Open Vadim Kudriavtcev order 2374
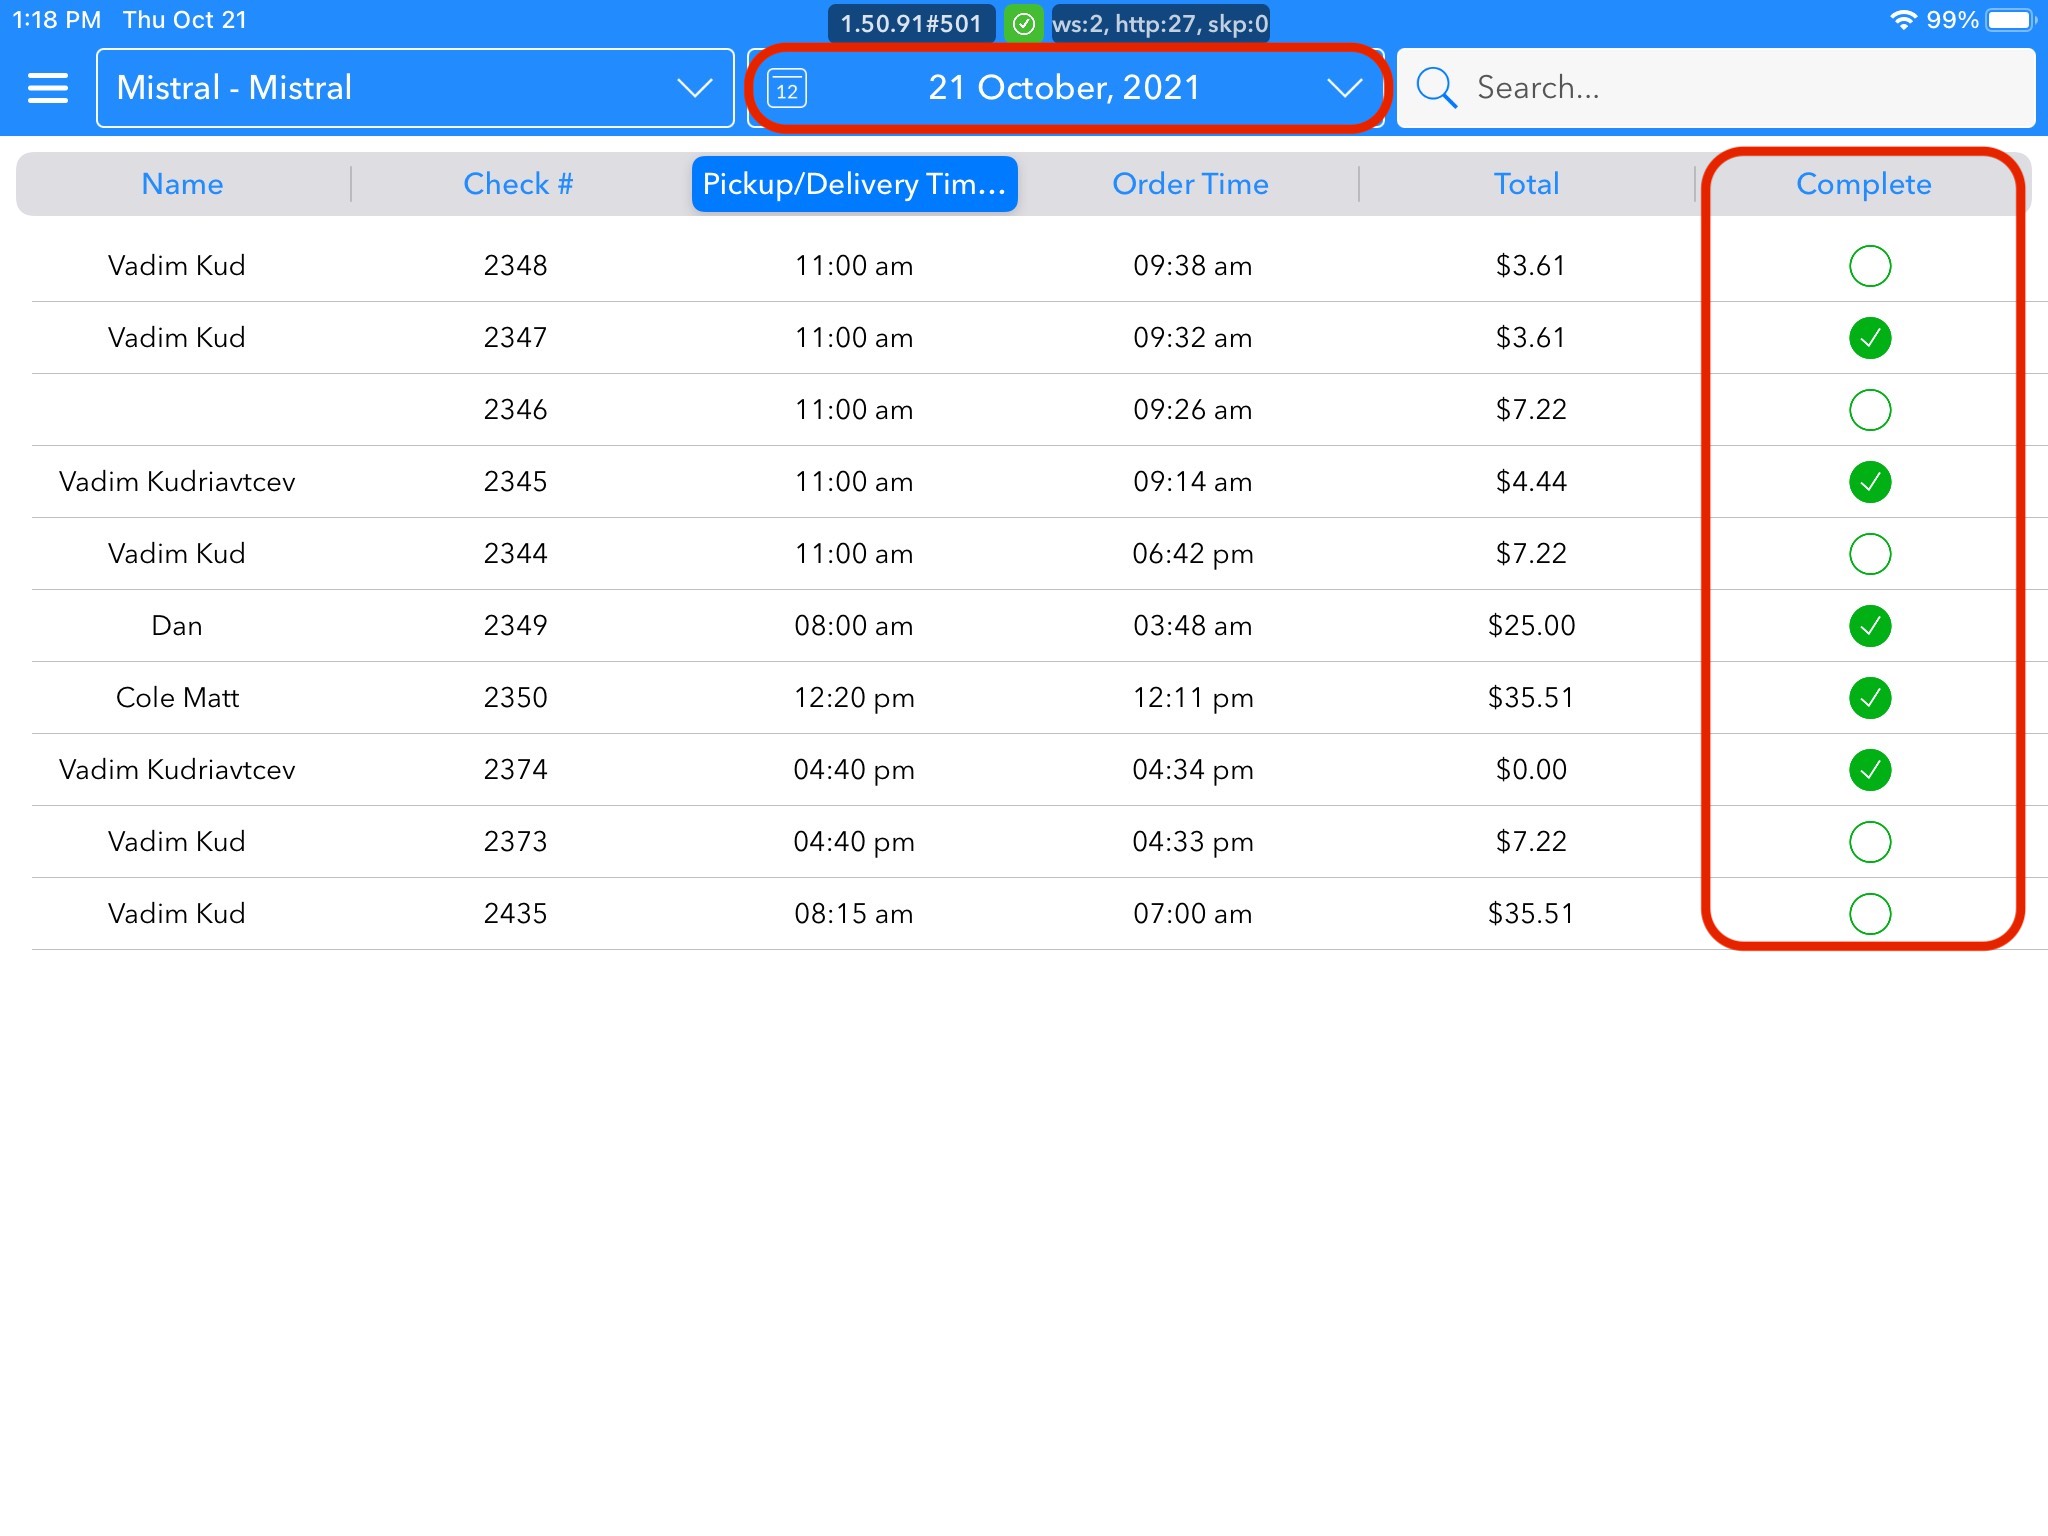This screenshot has width=2048, height=1536. tap(177, 770)
